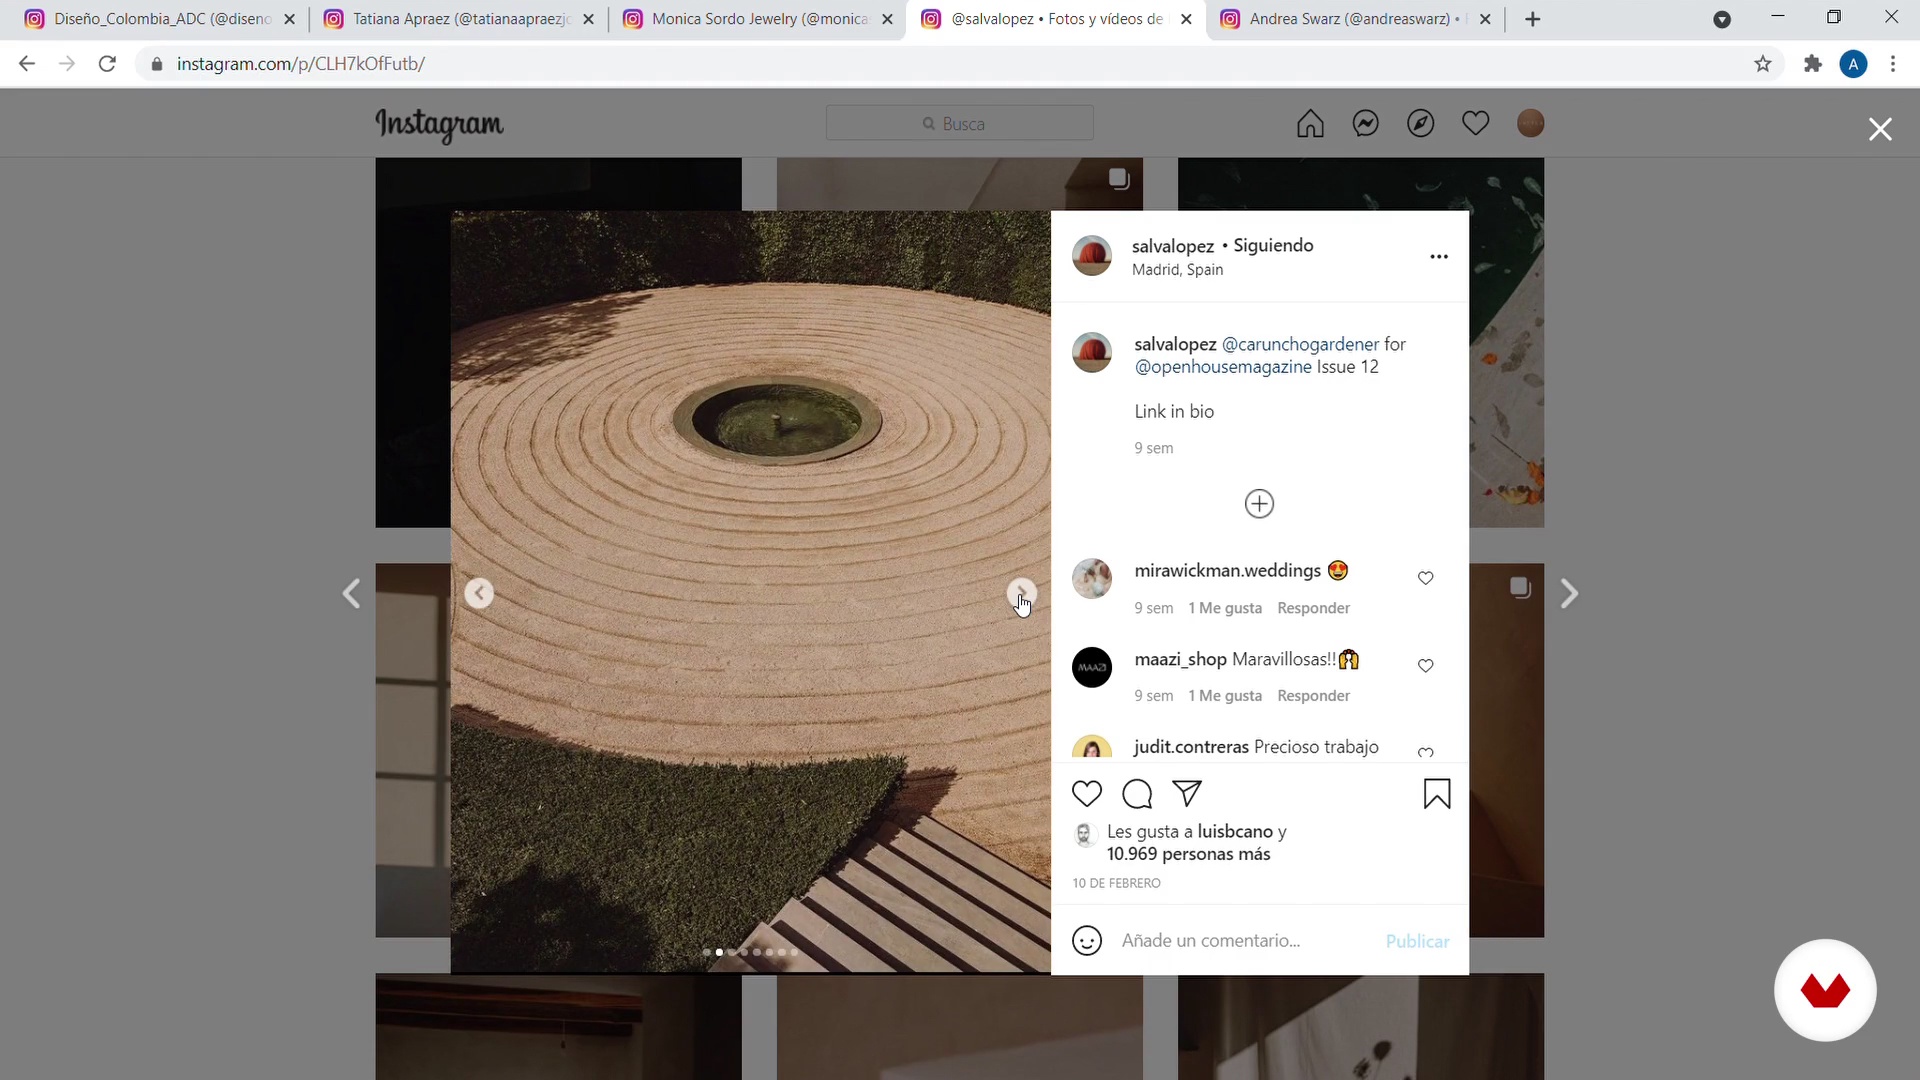The width and height of the screenshot is (1920, 1080).
Task: Click the red floating widget button
Action: pos(1825,991)
